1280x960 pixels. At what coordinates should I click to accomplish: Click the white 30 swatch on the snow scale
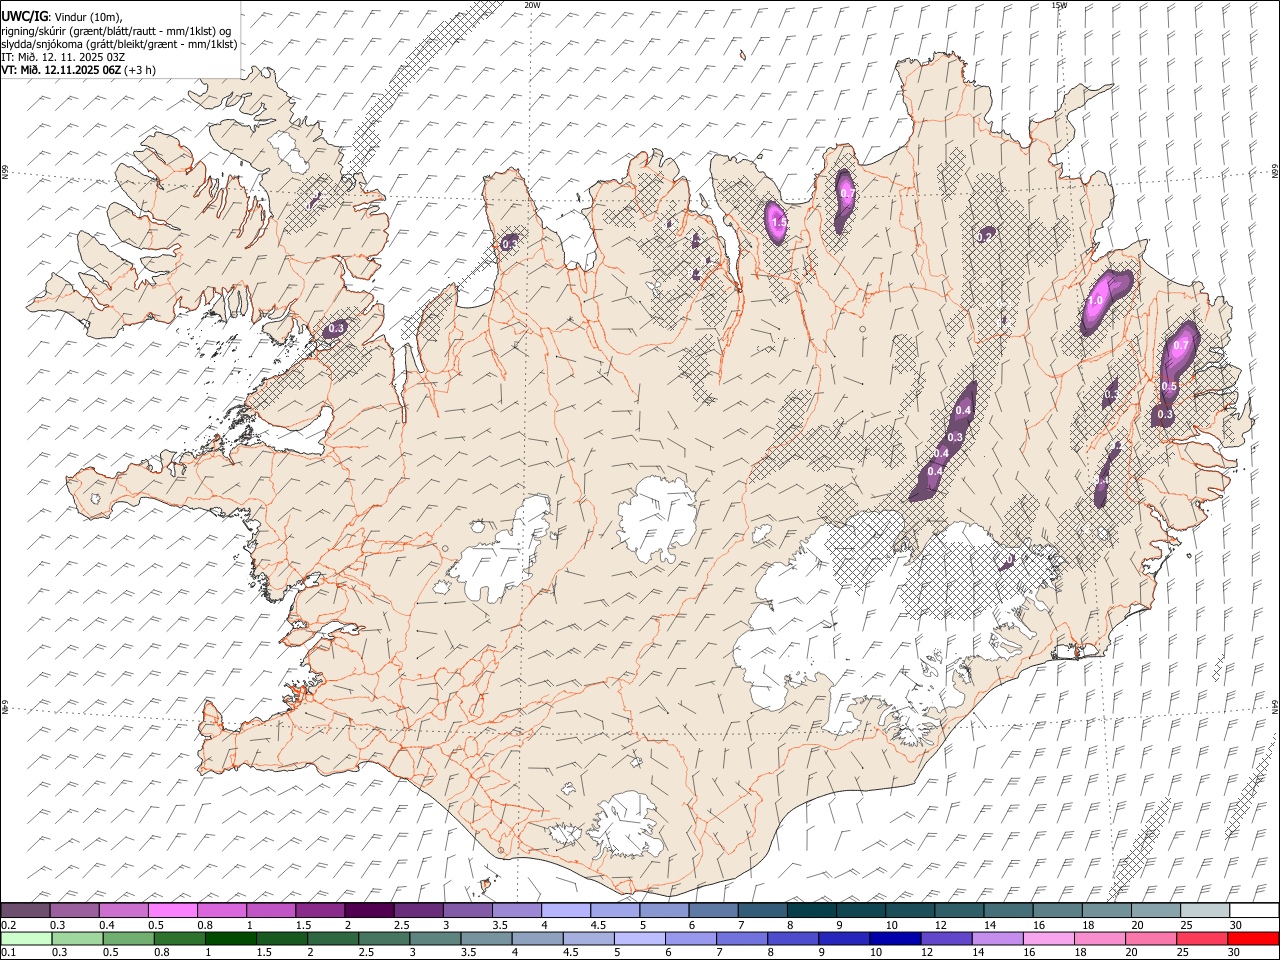pos(1254,911)
